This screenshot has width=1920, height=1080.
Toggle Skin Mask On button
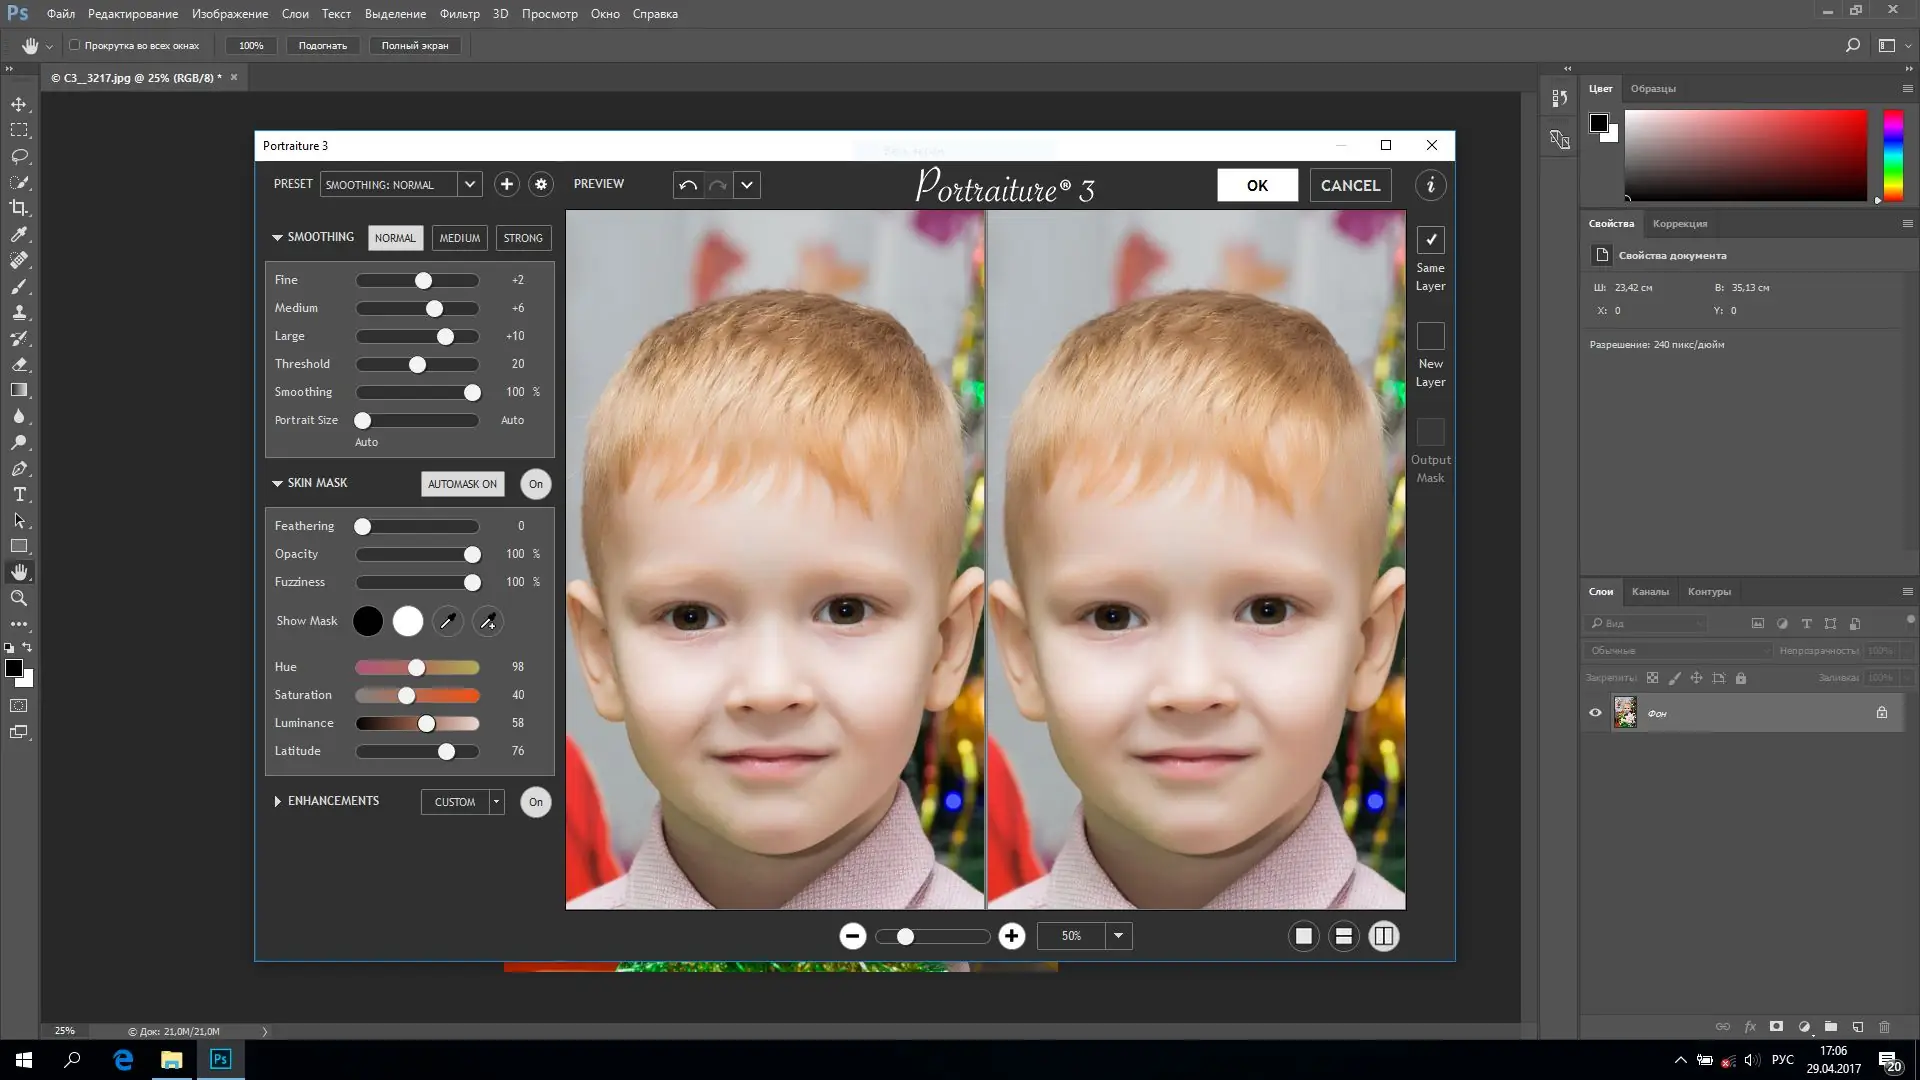pyautogui.click(x=536, y=484)
